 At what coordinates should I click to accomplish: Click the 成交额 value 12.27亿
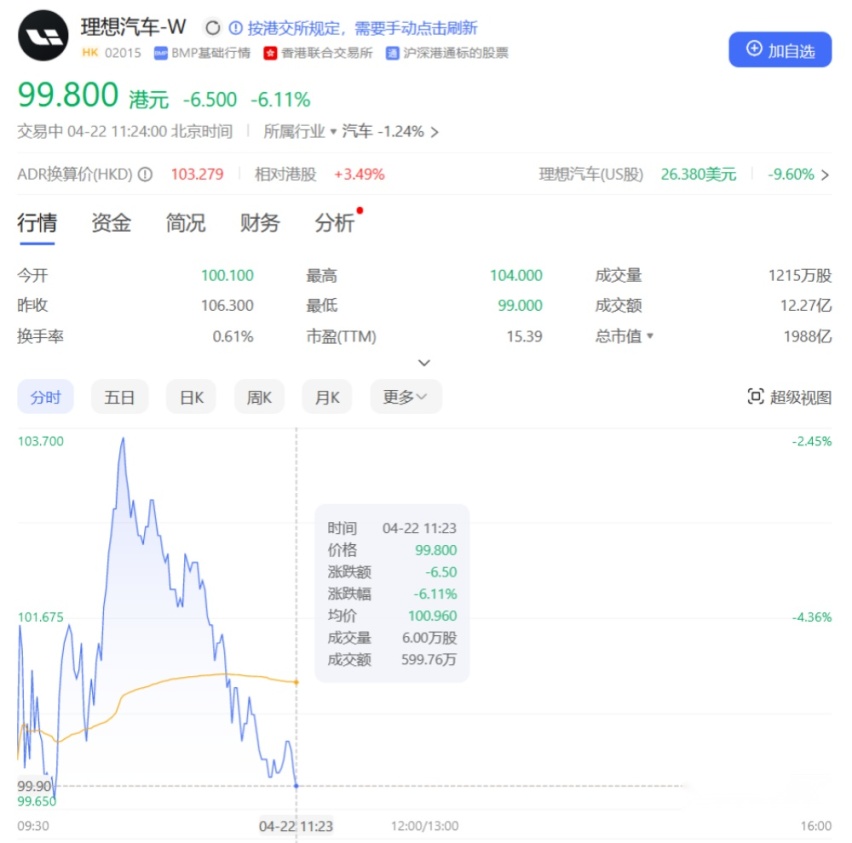[806, 305]
